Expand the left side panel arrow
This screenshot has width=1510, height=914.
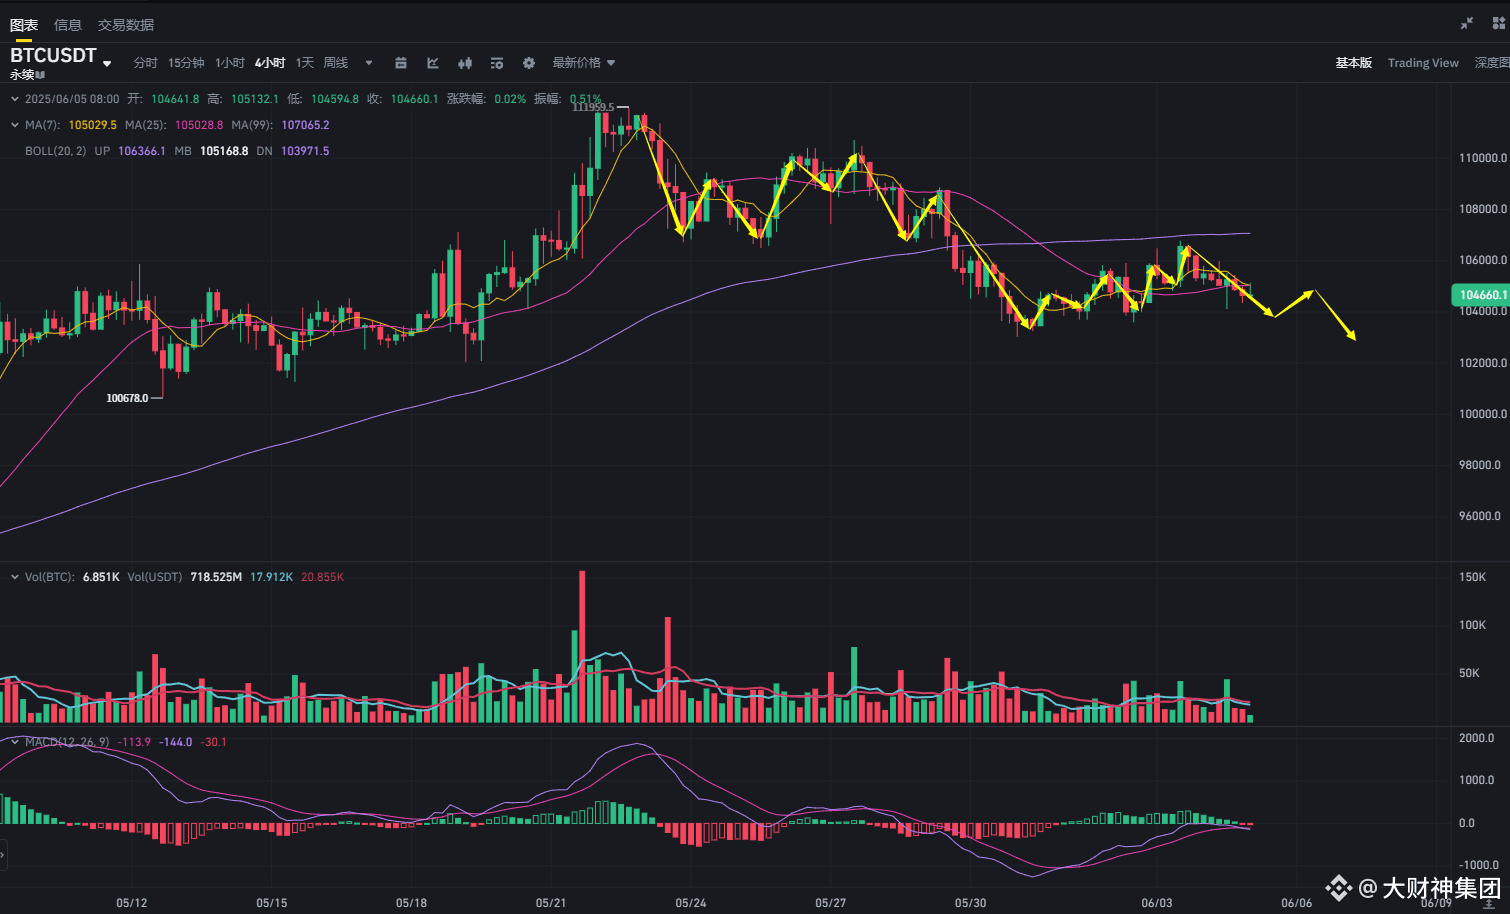coord(3,856)
